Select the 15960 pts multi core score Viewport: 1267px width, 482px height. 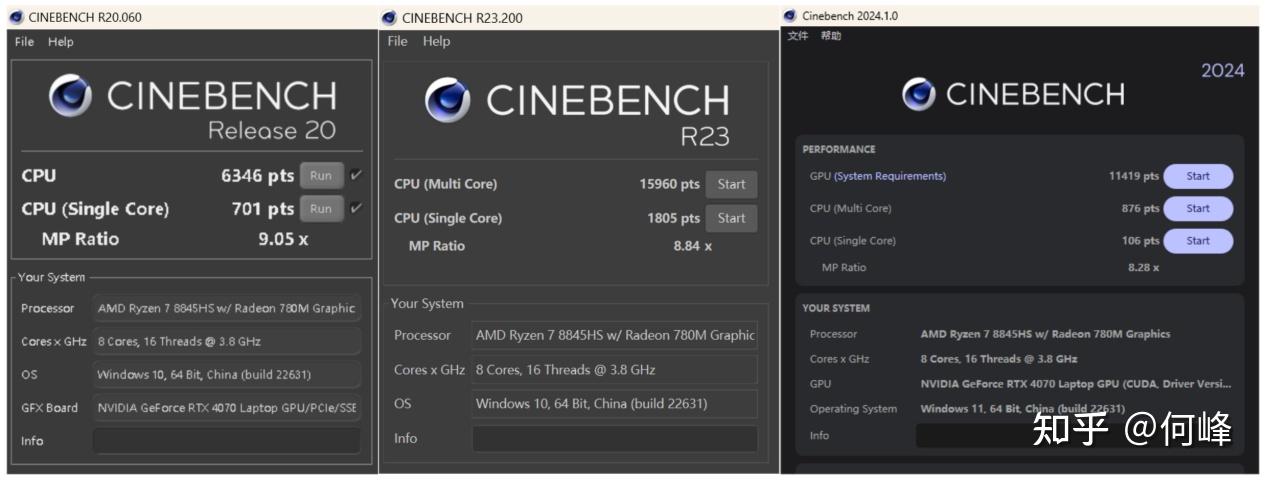[670, 184]
